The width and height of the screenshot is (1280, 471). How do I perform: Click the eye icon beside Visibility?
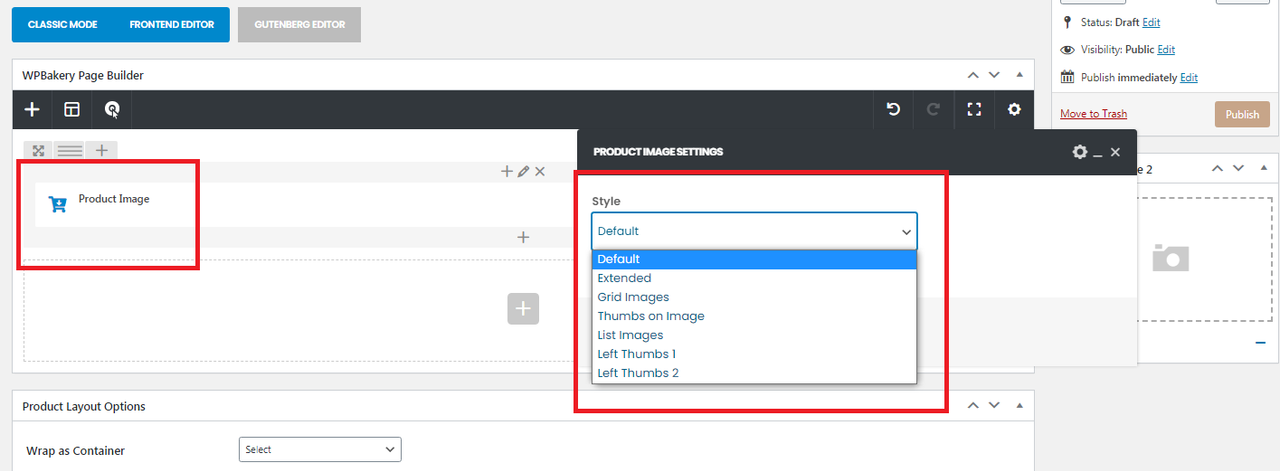1067,50
